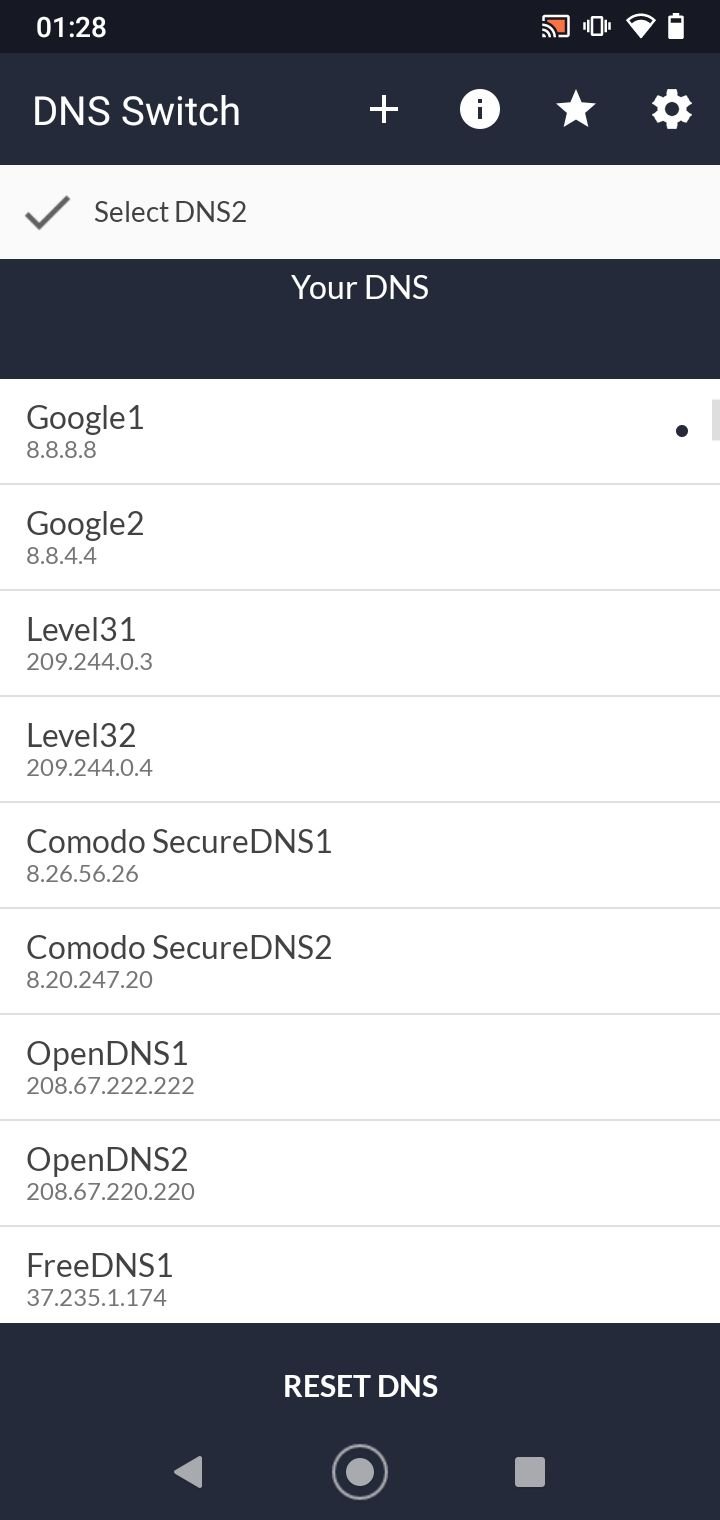720x1520 pixels.
Task: Pick OpenDNS2 from the DNS list
Action: (360, 1173)
